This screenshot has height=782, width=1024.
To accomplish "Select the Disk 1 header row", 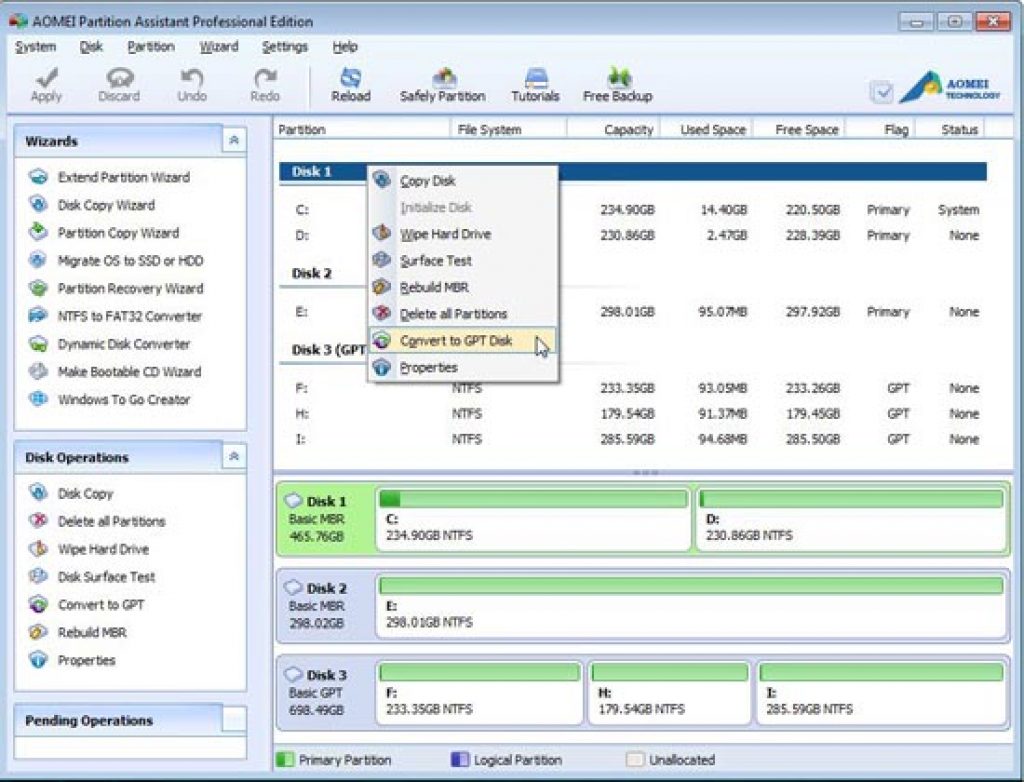I will [632, 172].
